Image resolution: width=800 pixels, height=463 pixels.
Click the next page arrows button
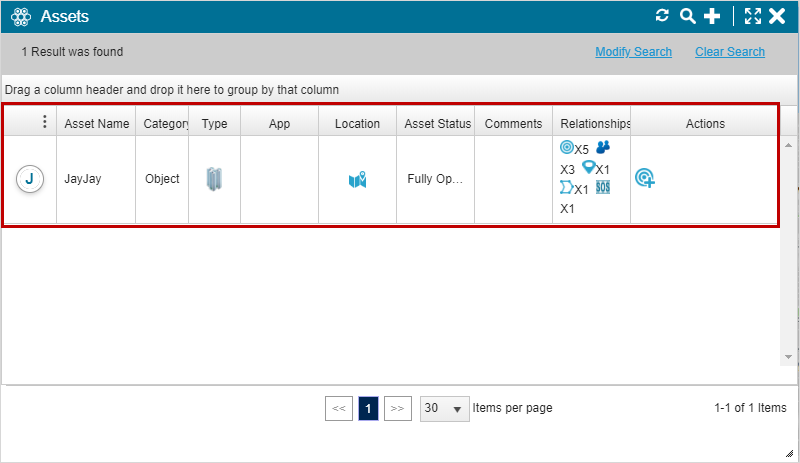coord(398,409)
